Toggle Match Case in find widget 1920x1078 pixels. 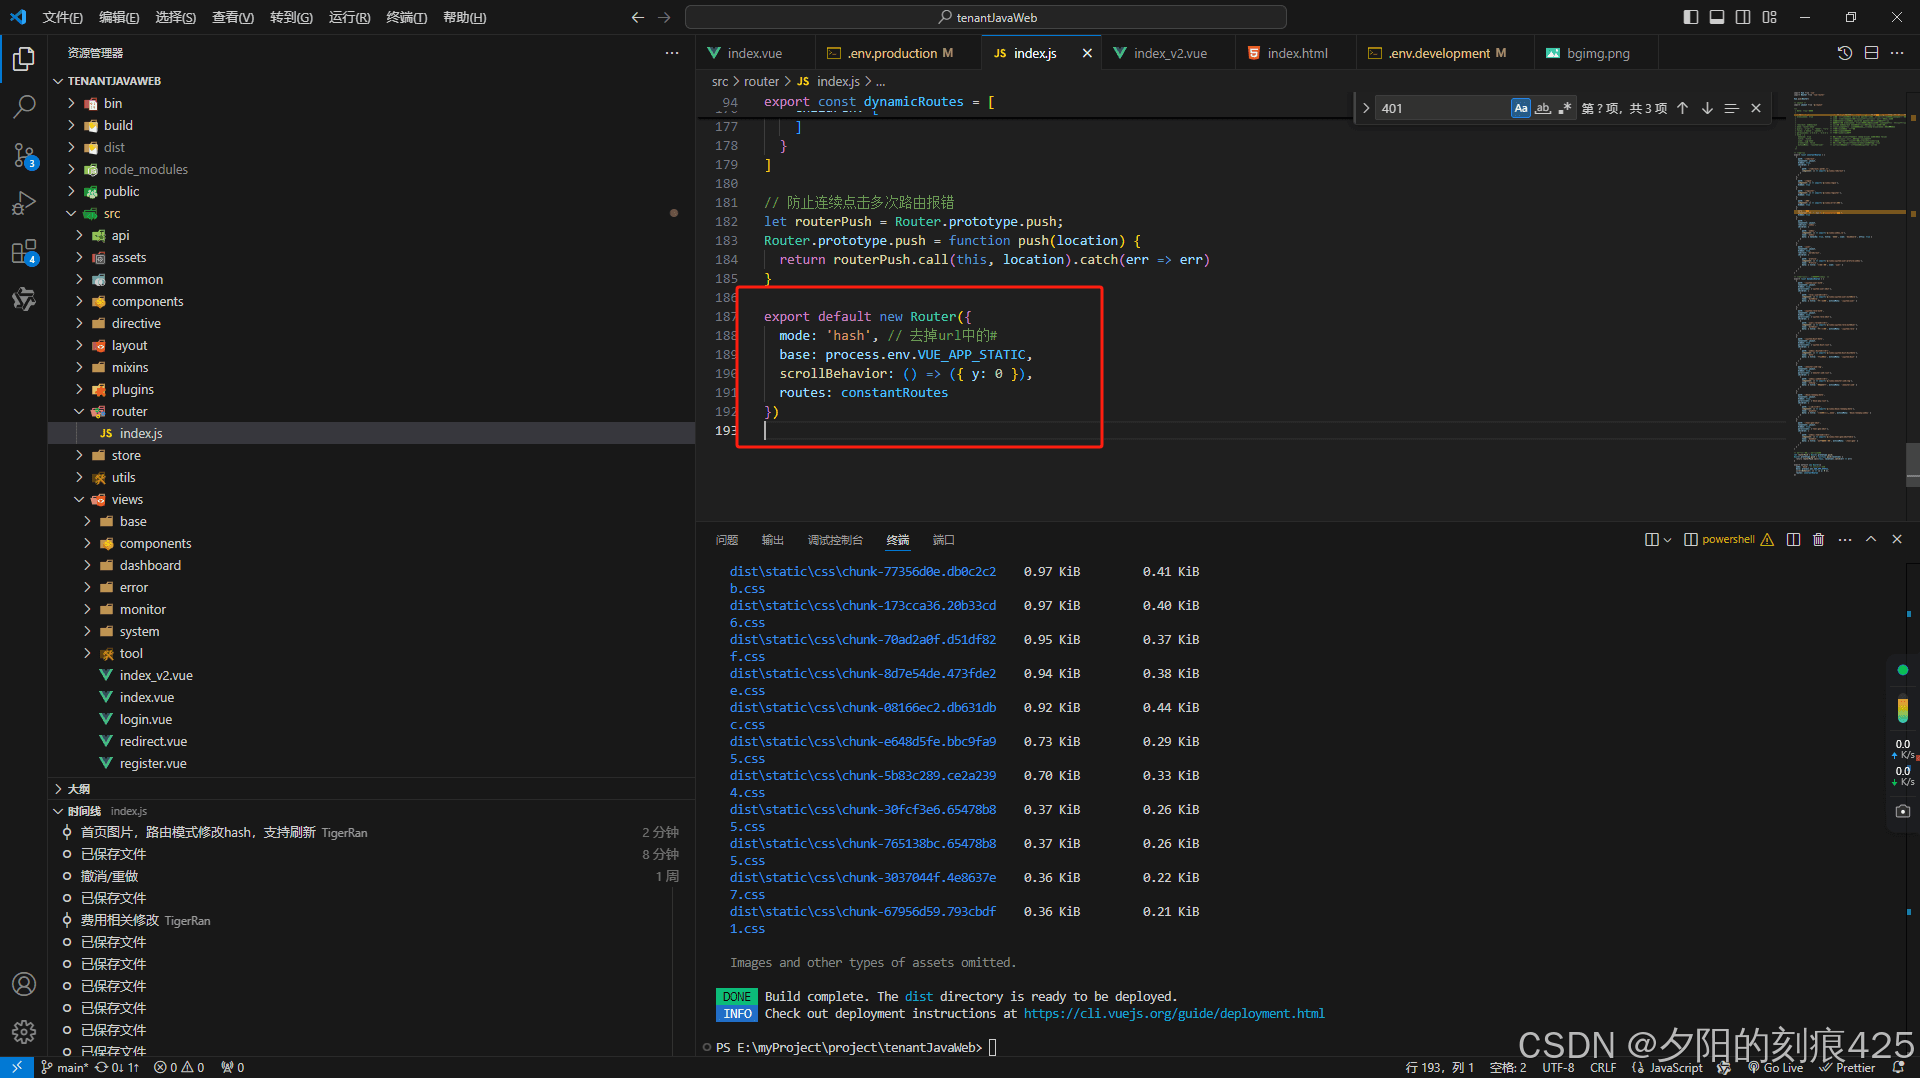1520,108
